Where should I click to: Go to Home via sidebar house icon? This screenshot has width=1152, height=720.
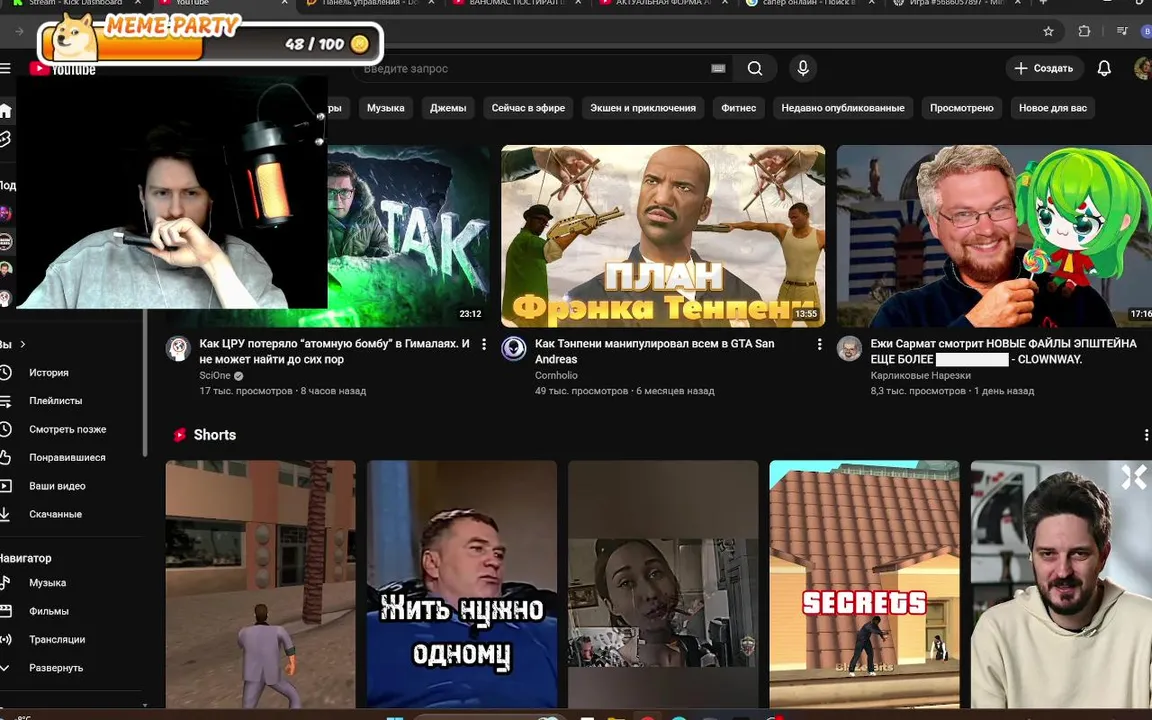point(5,111)
